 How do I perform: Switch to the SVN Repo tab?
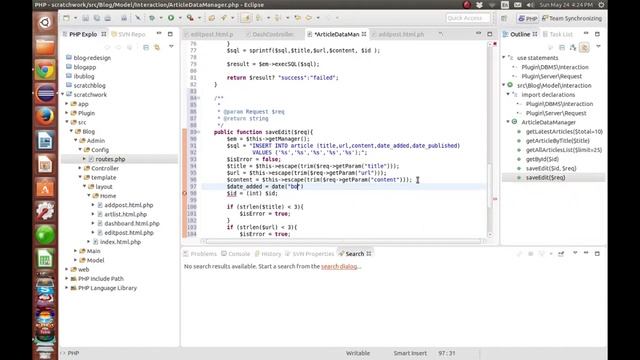click(128, 34)
